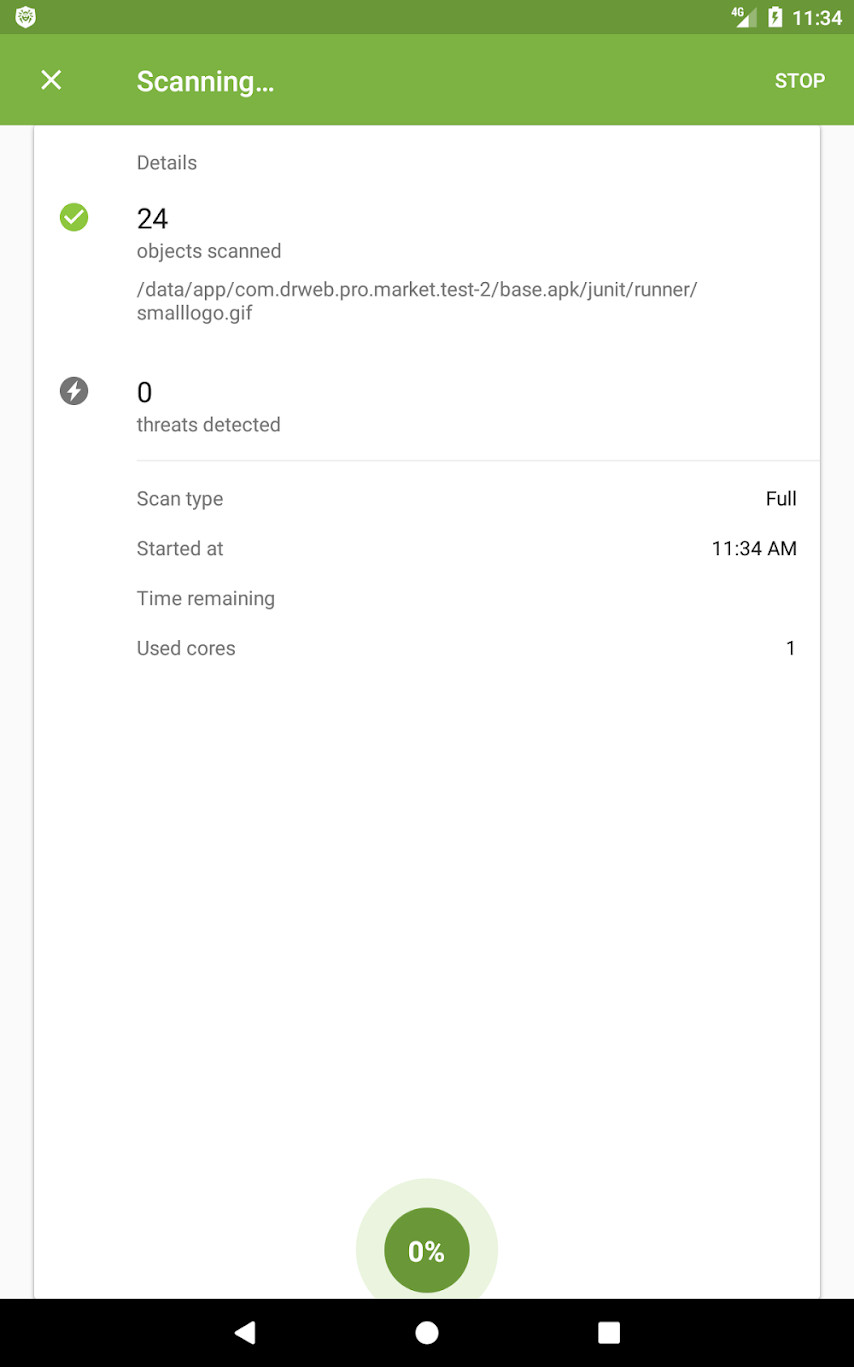
Task: Tap the Details section header
Action: click(167, 163)
